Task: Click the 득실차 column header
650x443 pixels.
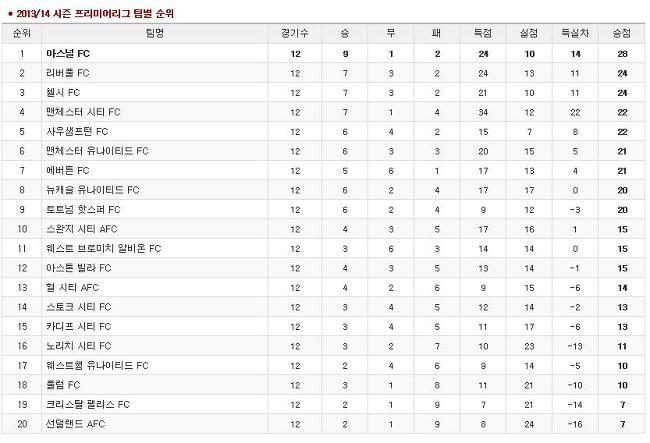Action: coord(575,33)
